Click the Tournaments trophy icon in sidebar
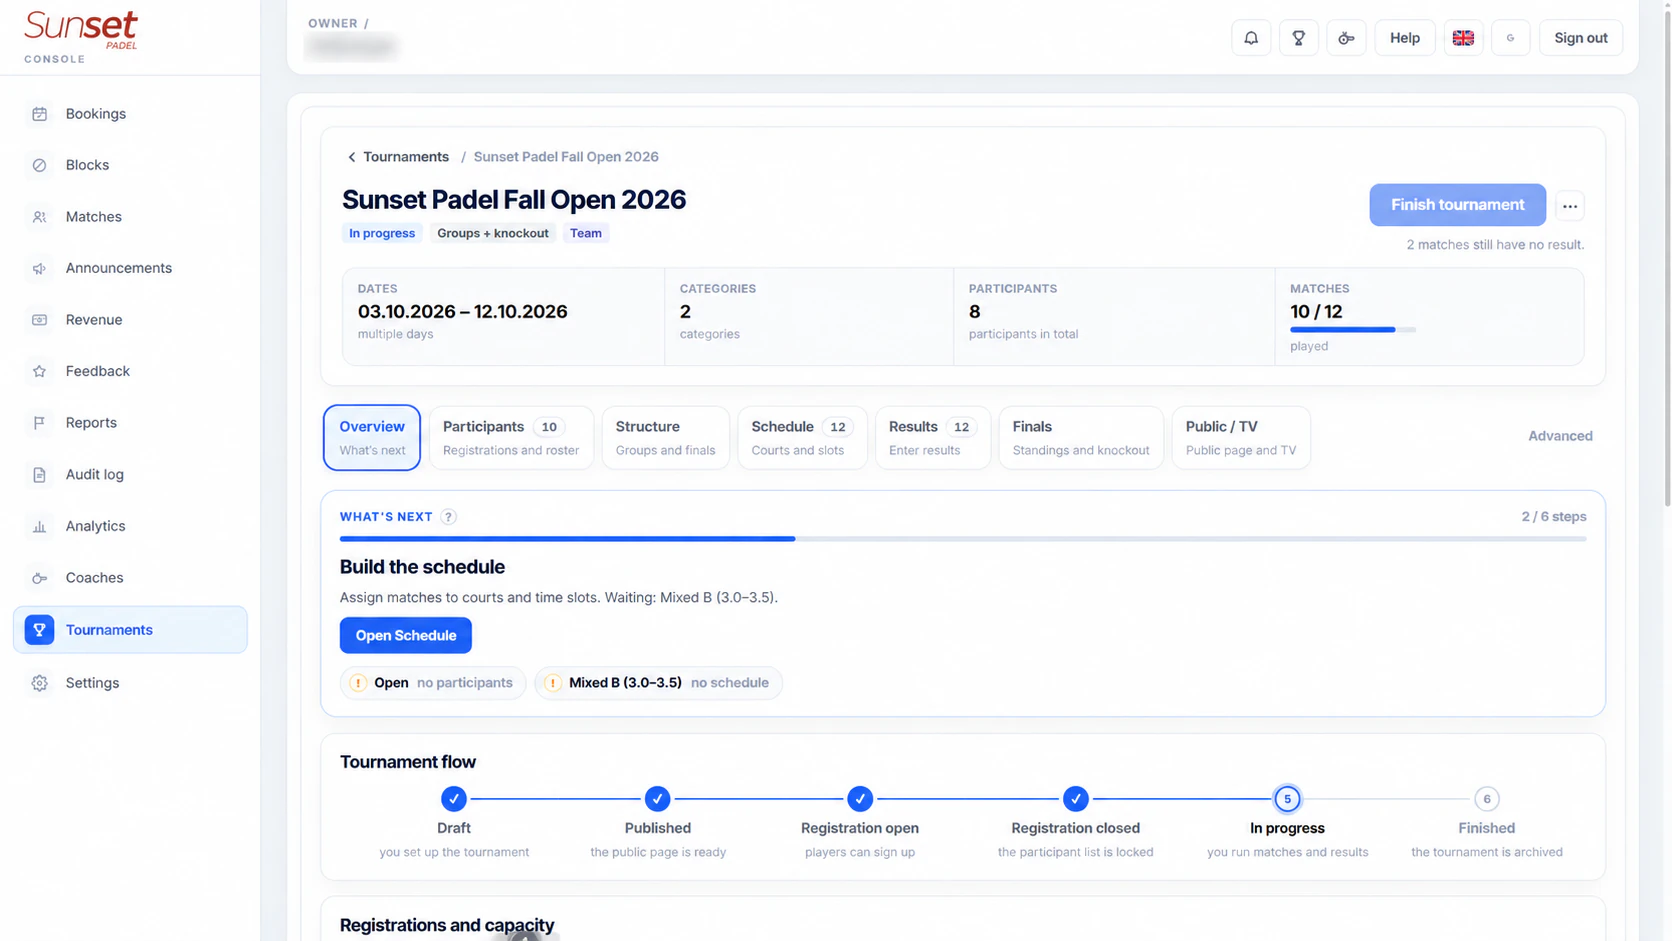The width and height of the screenshot is (1672, 941). click(x=39, y=630)
